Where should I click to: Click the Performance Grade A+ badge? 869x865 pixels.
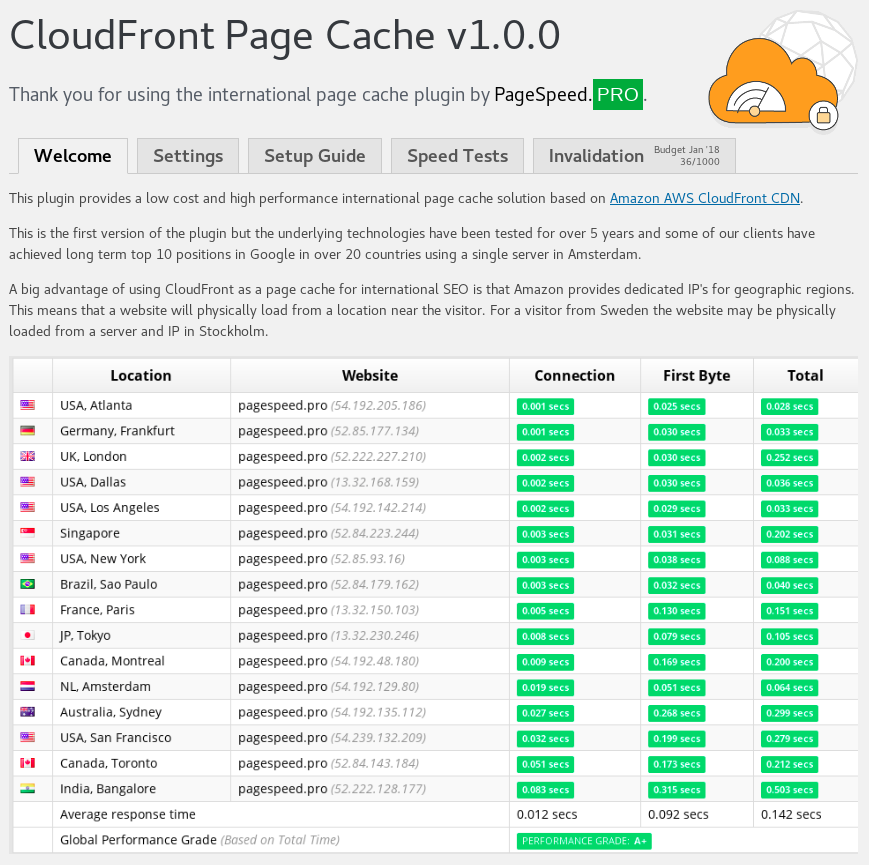(x=584, y=841)
